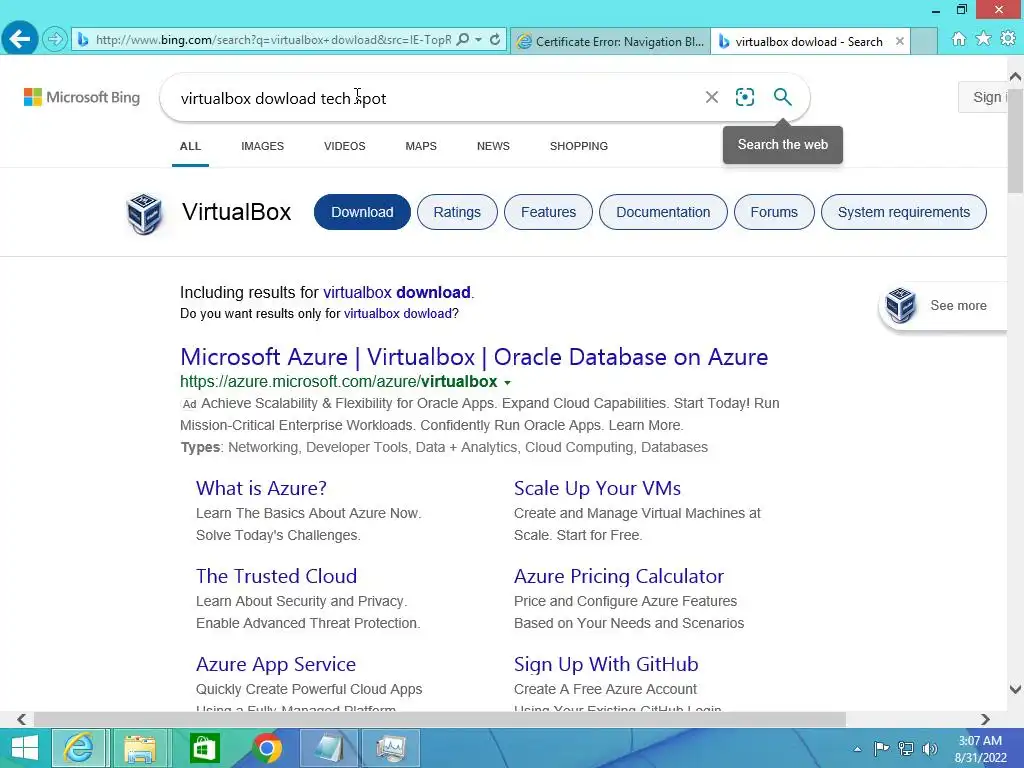Click the horizontal scrollbar right arrow

[x=985, y=719]
